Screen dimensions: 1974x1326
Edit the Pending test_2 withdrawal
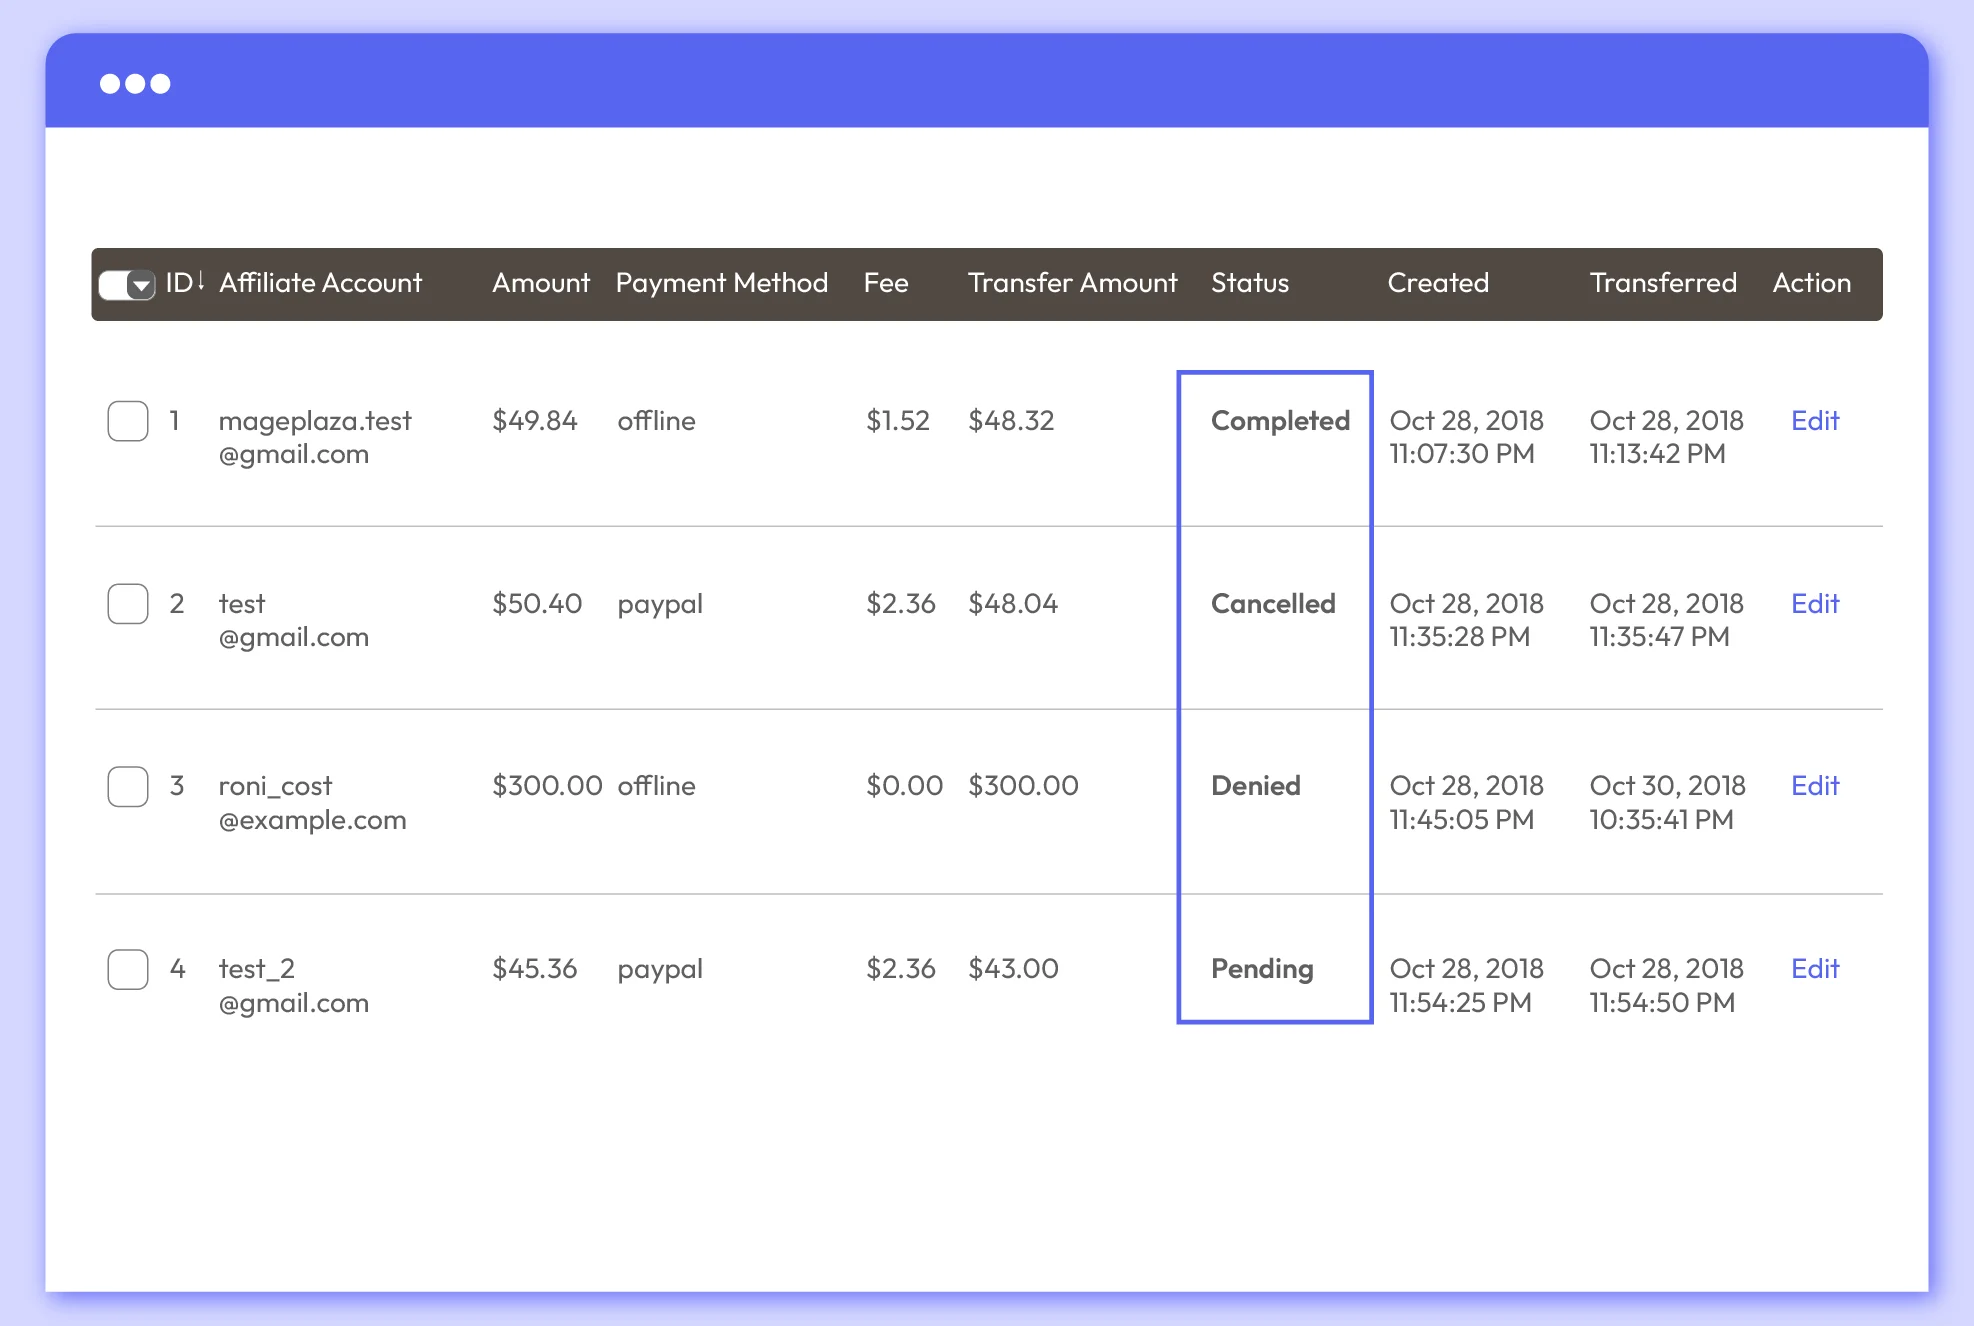pyautogui.click(x=1814, y=969)
